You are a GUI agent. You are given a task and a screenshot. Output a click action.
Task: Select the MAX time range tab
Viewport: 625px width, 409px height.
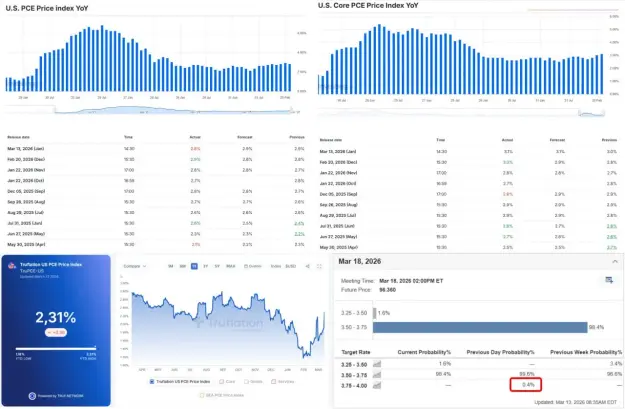click(231, 266)
